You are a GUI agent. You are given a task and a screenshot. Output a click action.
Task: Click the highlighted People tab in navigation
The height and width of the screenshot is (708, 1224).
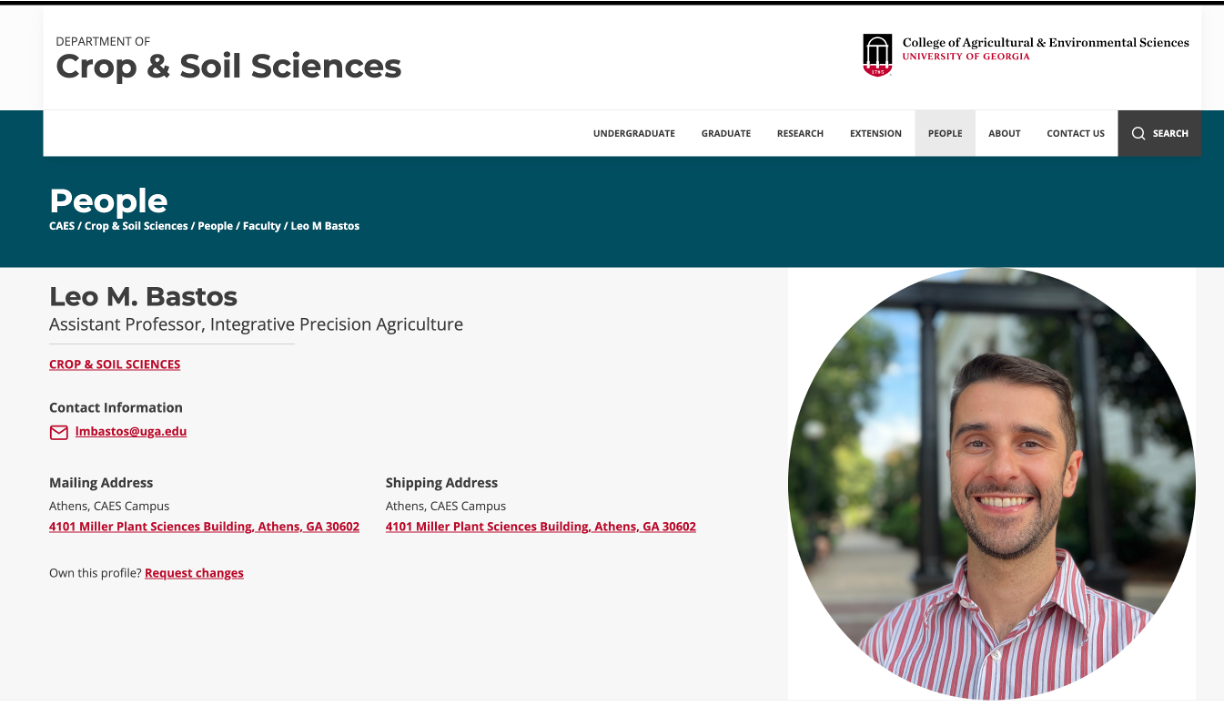click(x=945, y=133)
